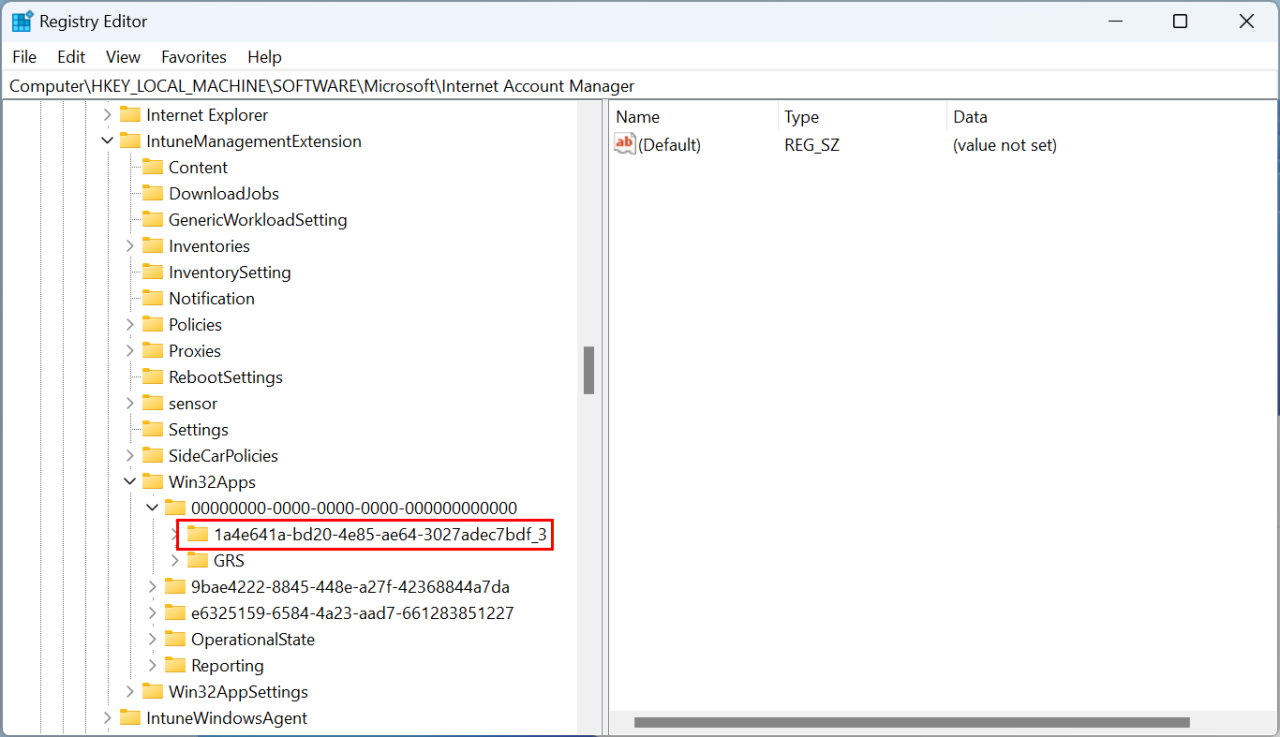This screenshot has width=1280, height=737.
Task: Select the Internet Explorer folder icon
Action: pyautogui.click(x=130, y=115)
